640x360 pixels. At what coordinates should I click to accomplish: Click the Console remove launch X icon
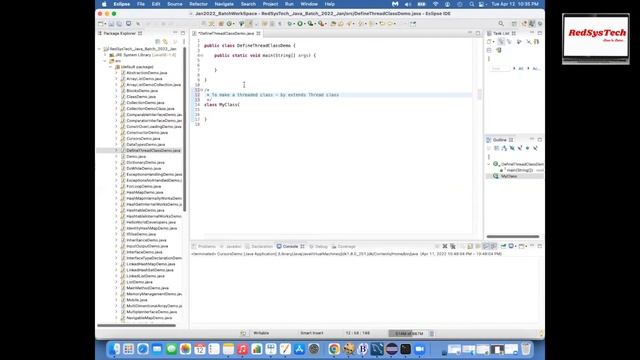(445, 246)
